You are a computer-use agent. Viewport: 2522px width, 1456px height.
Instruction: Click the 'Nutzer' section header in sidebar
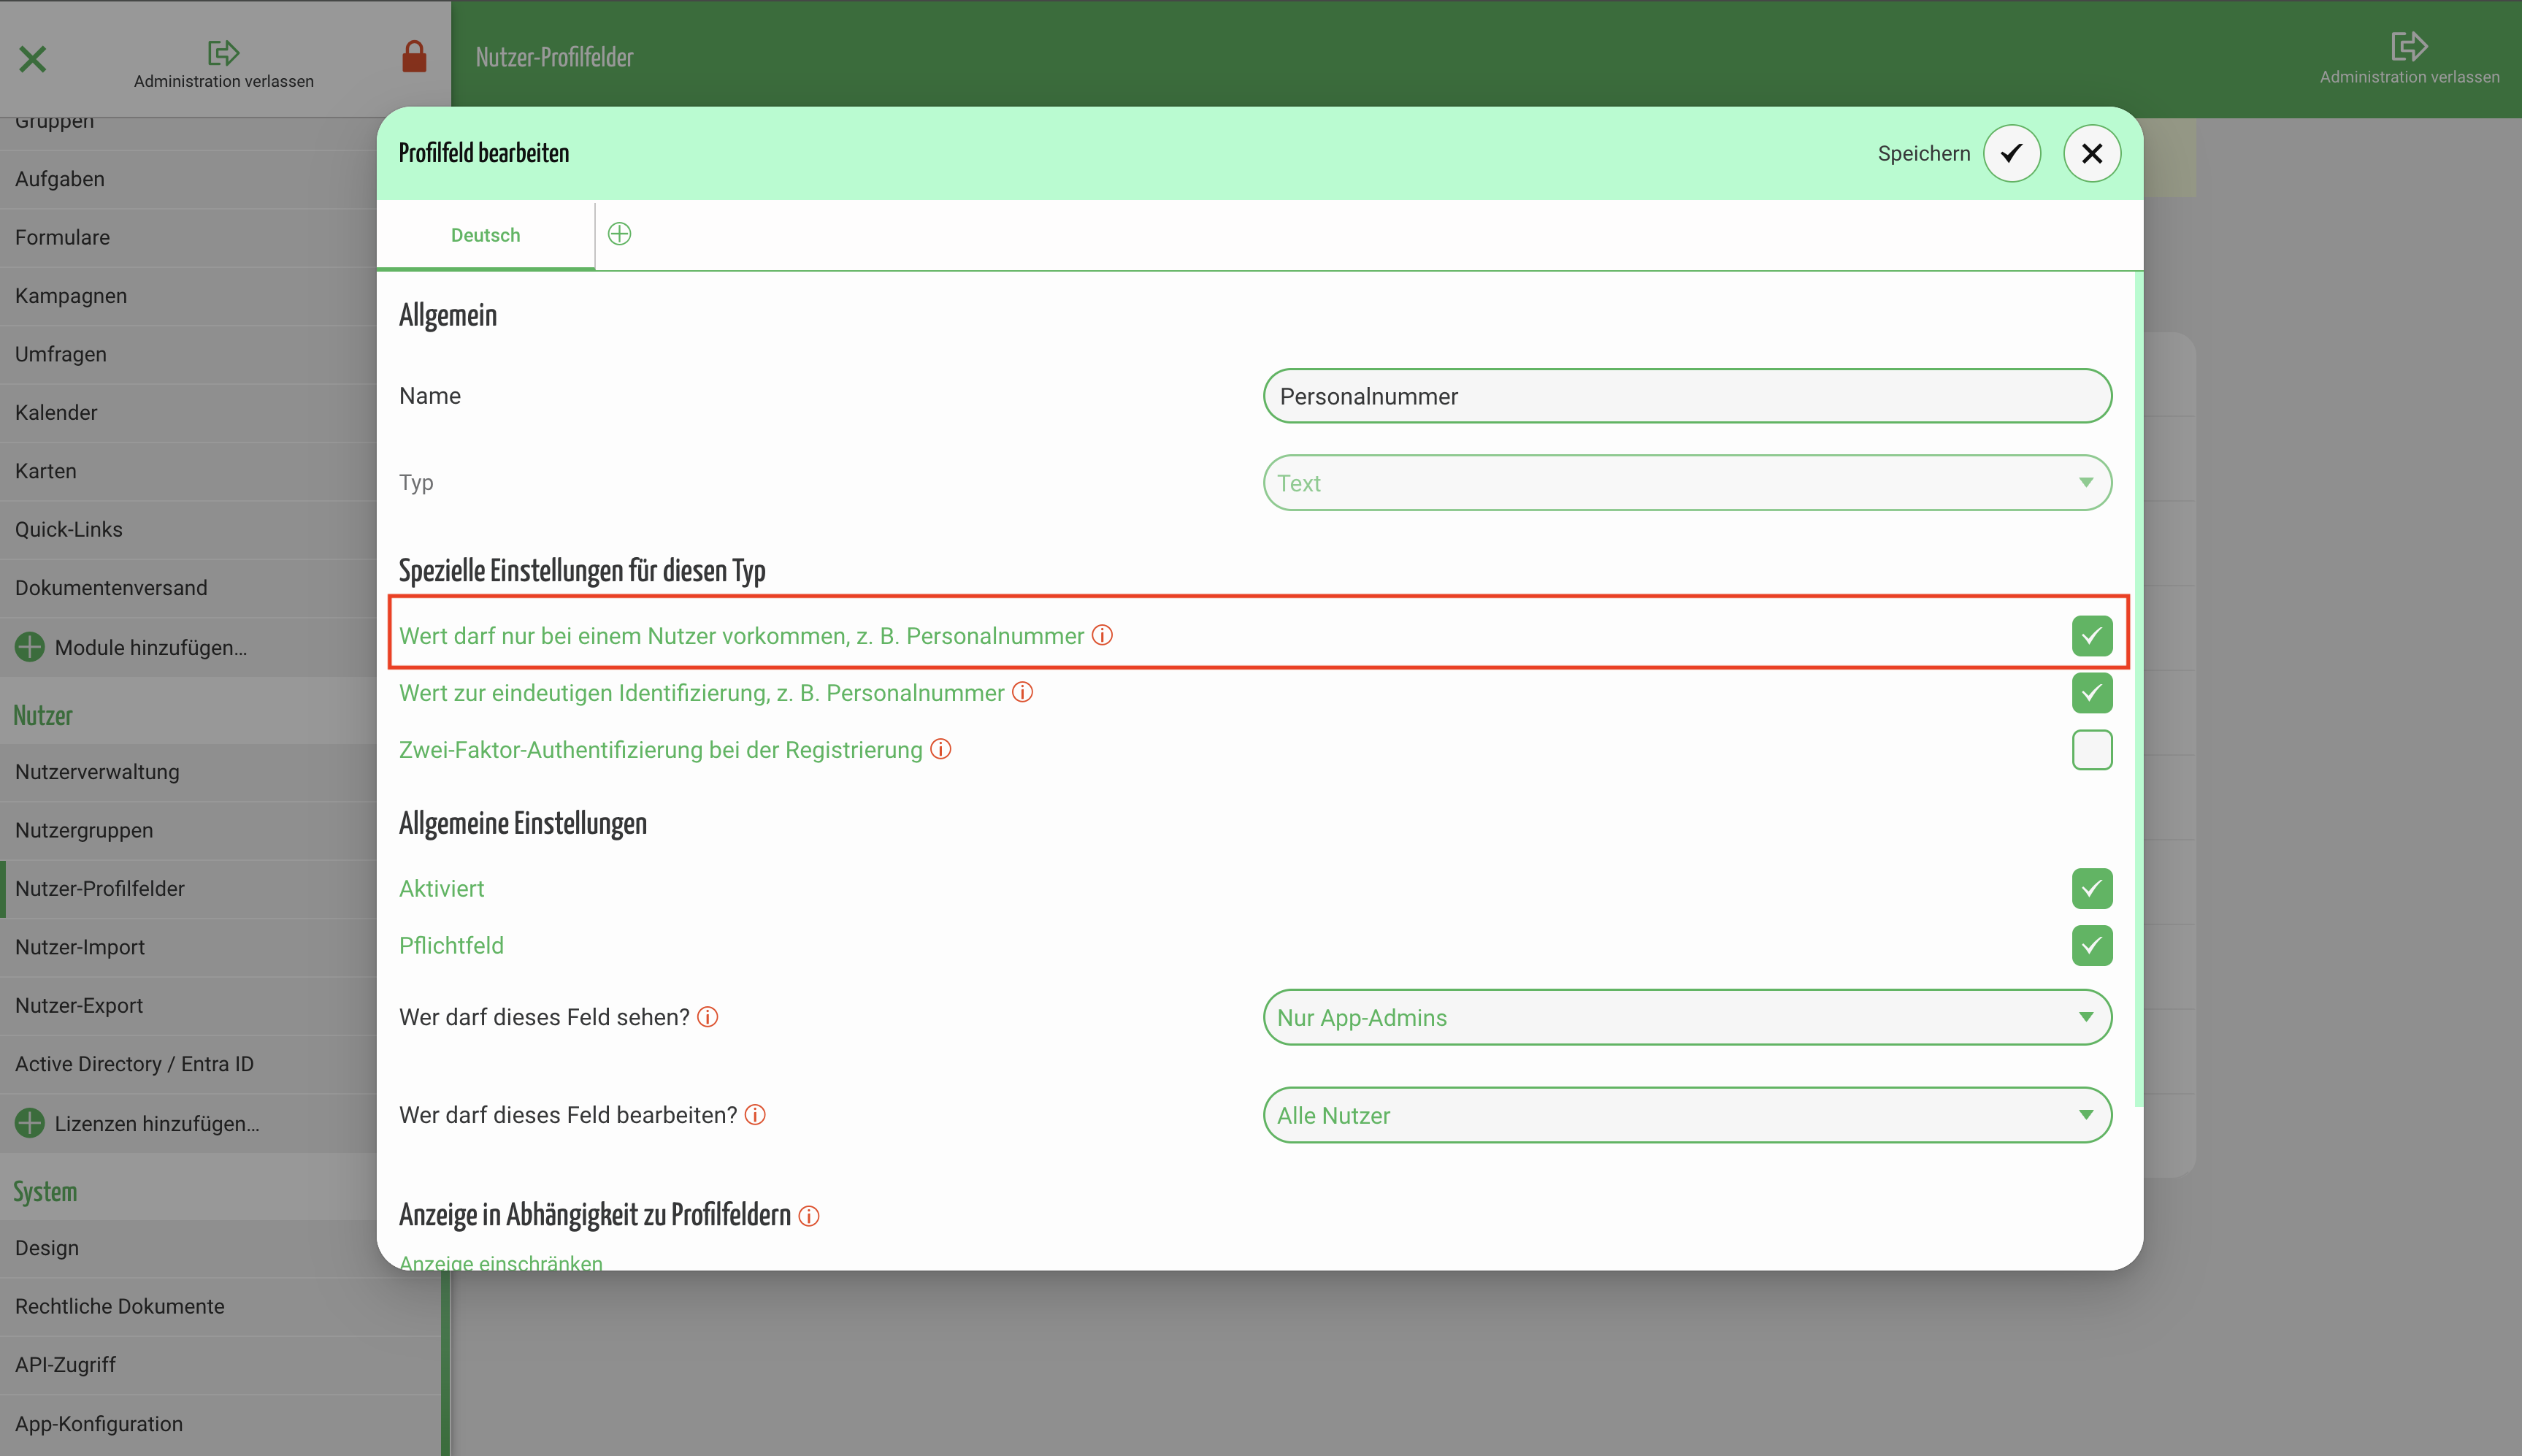43,716
